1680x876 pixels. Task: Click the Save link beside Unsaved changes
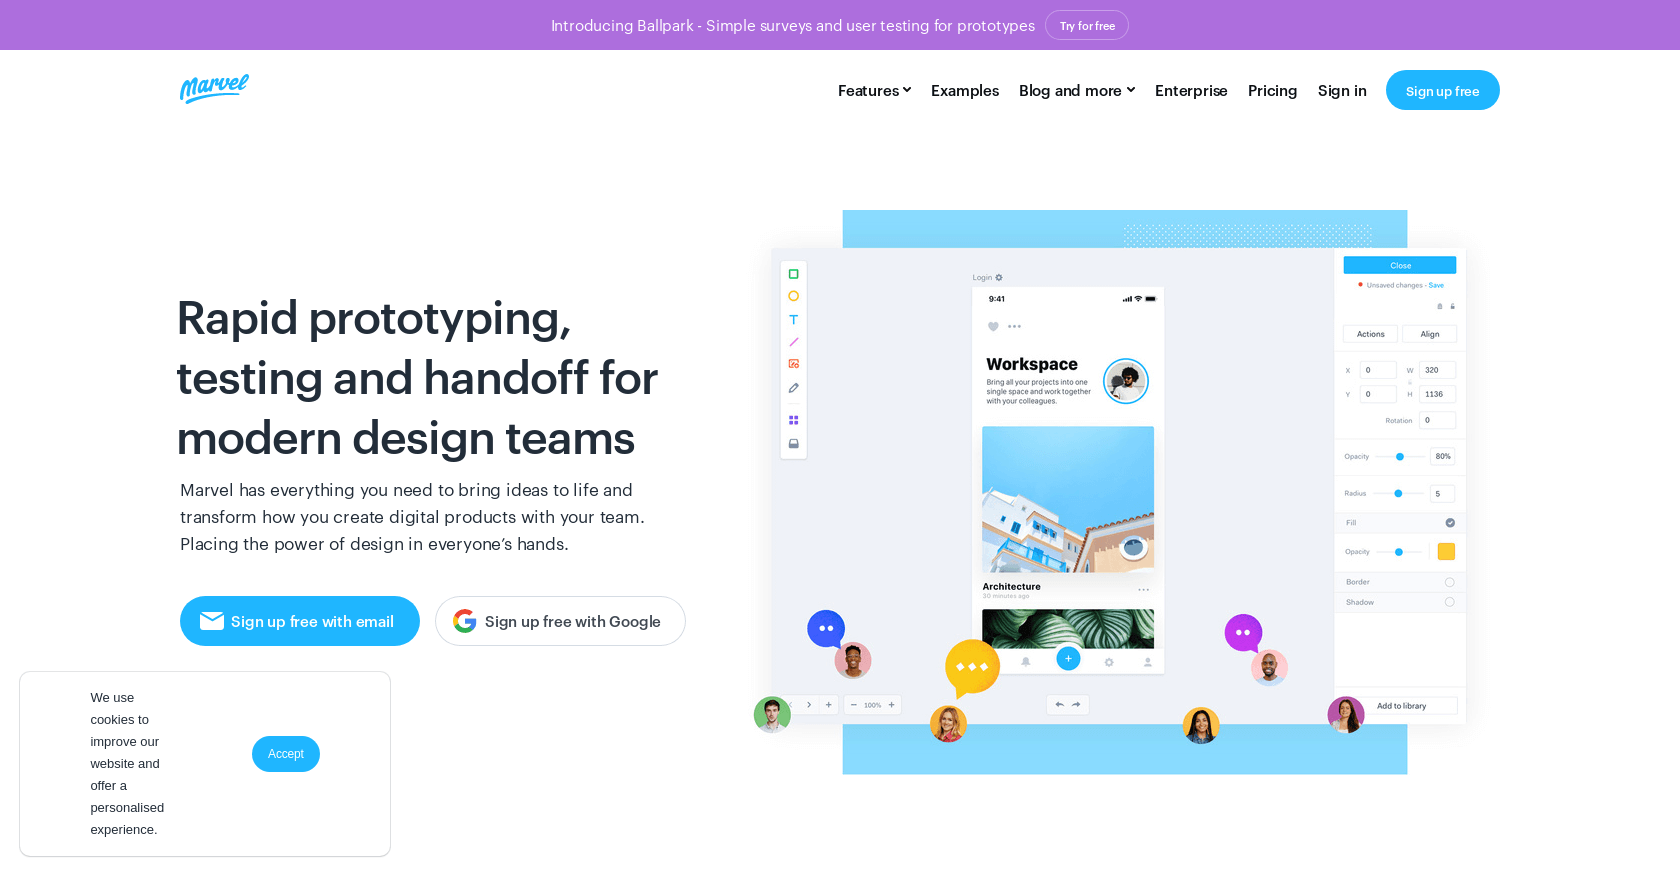click(x=1436, y=285)
